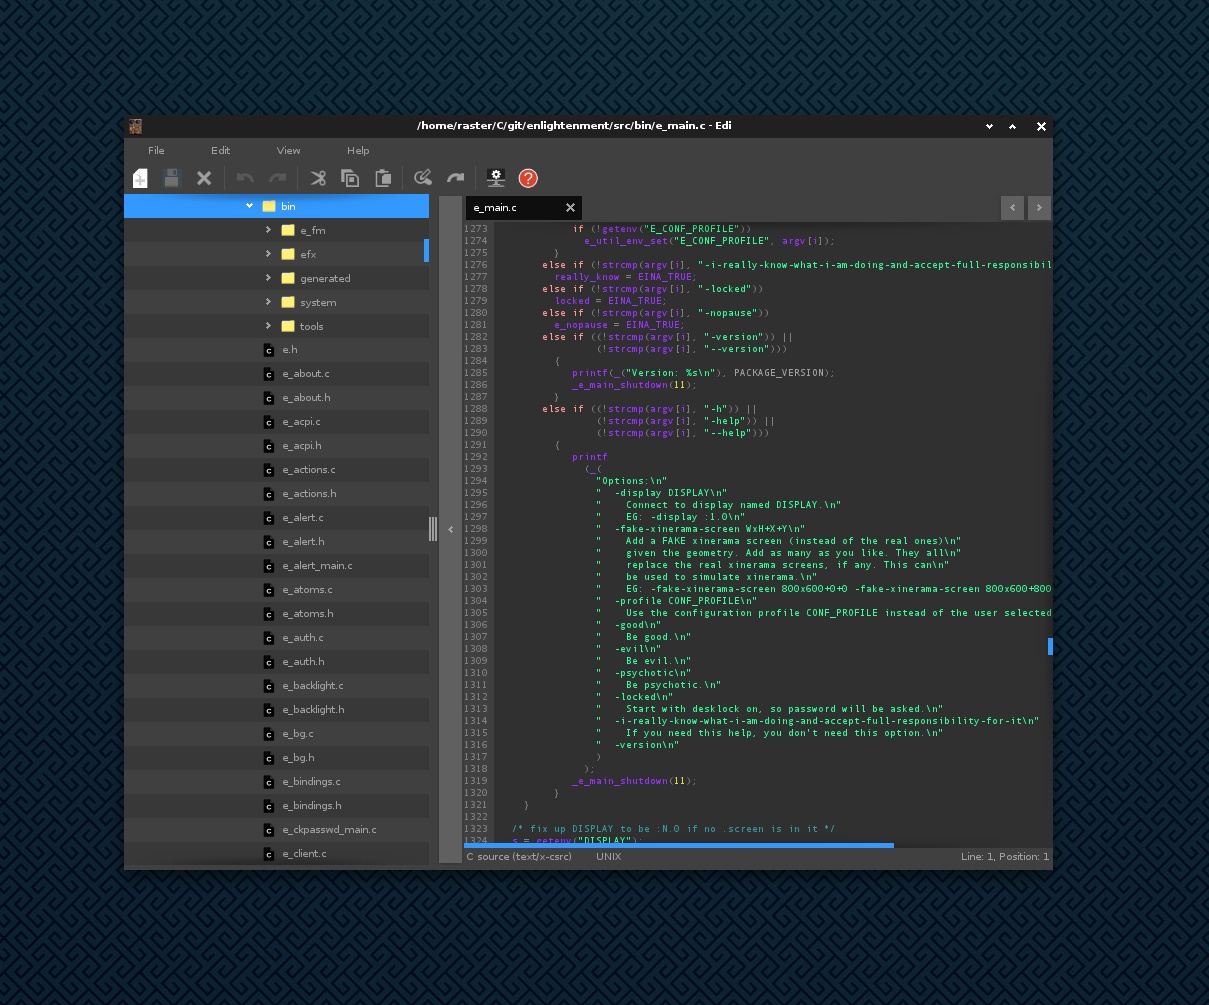Open e_ckpasswd_main.c file

click(x=276, y=830)
